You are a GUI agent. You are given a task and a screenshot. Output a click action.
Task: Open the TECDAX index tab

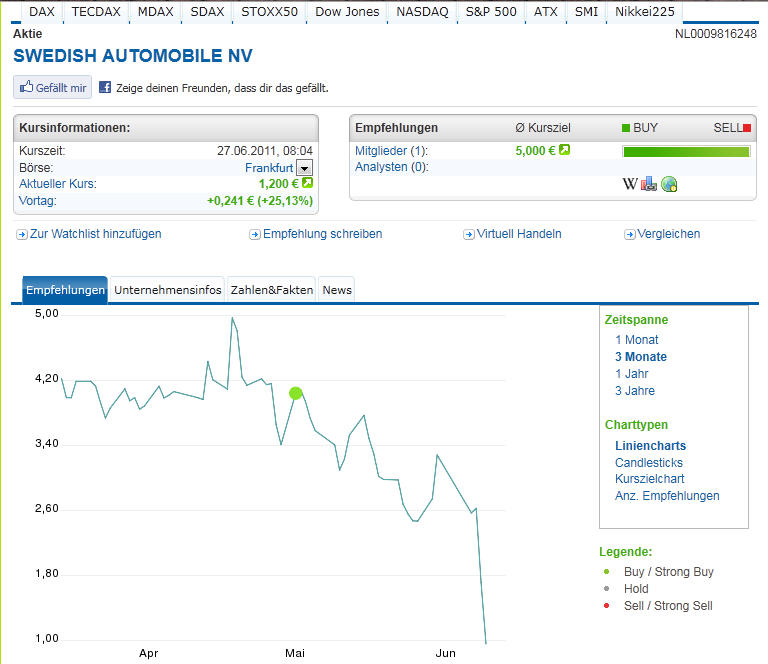(96, 12)
